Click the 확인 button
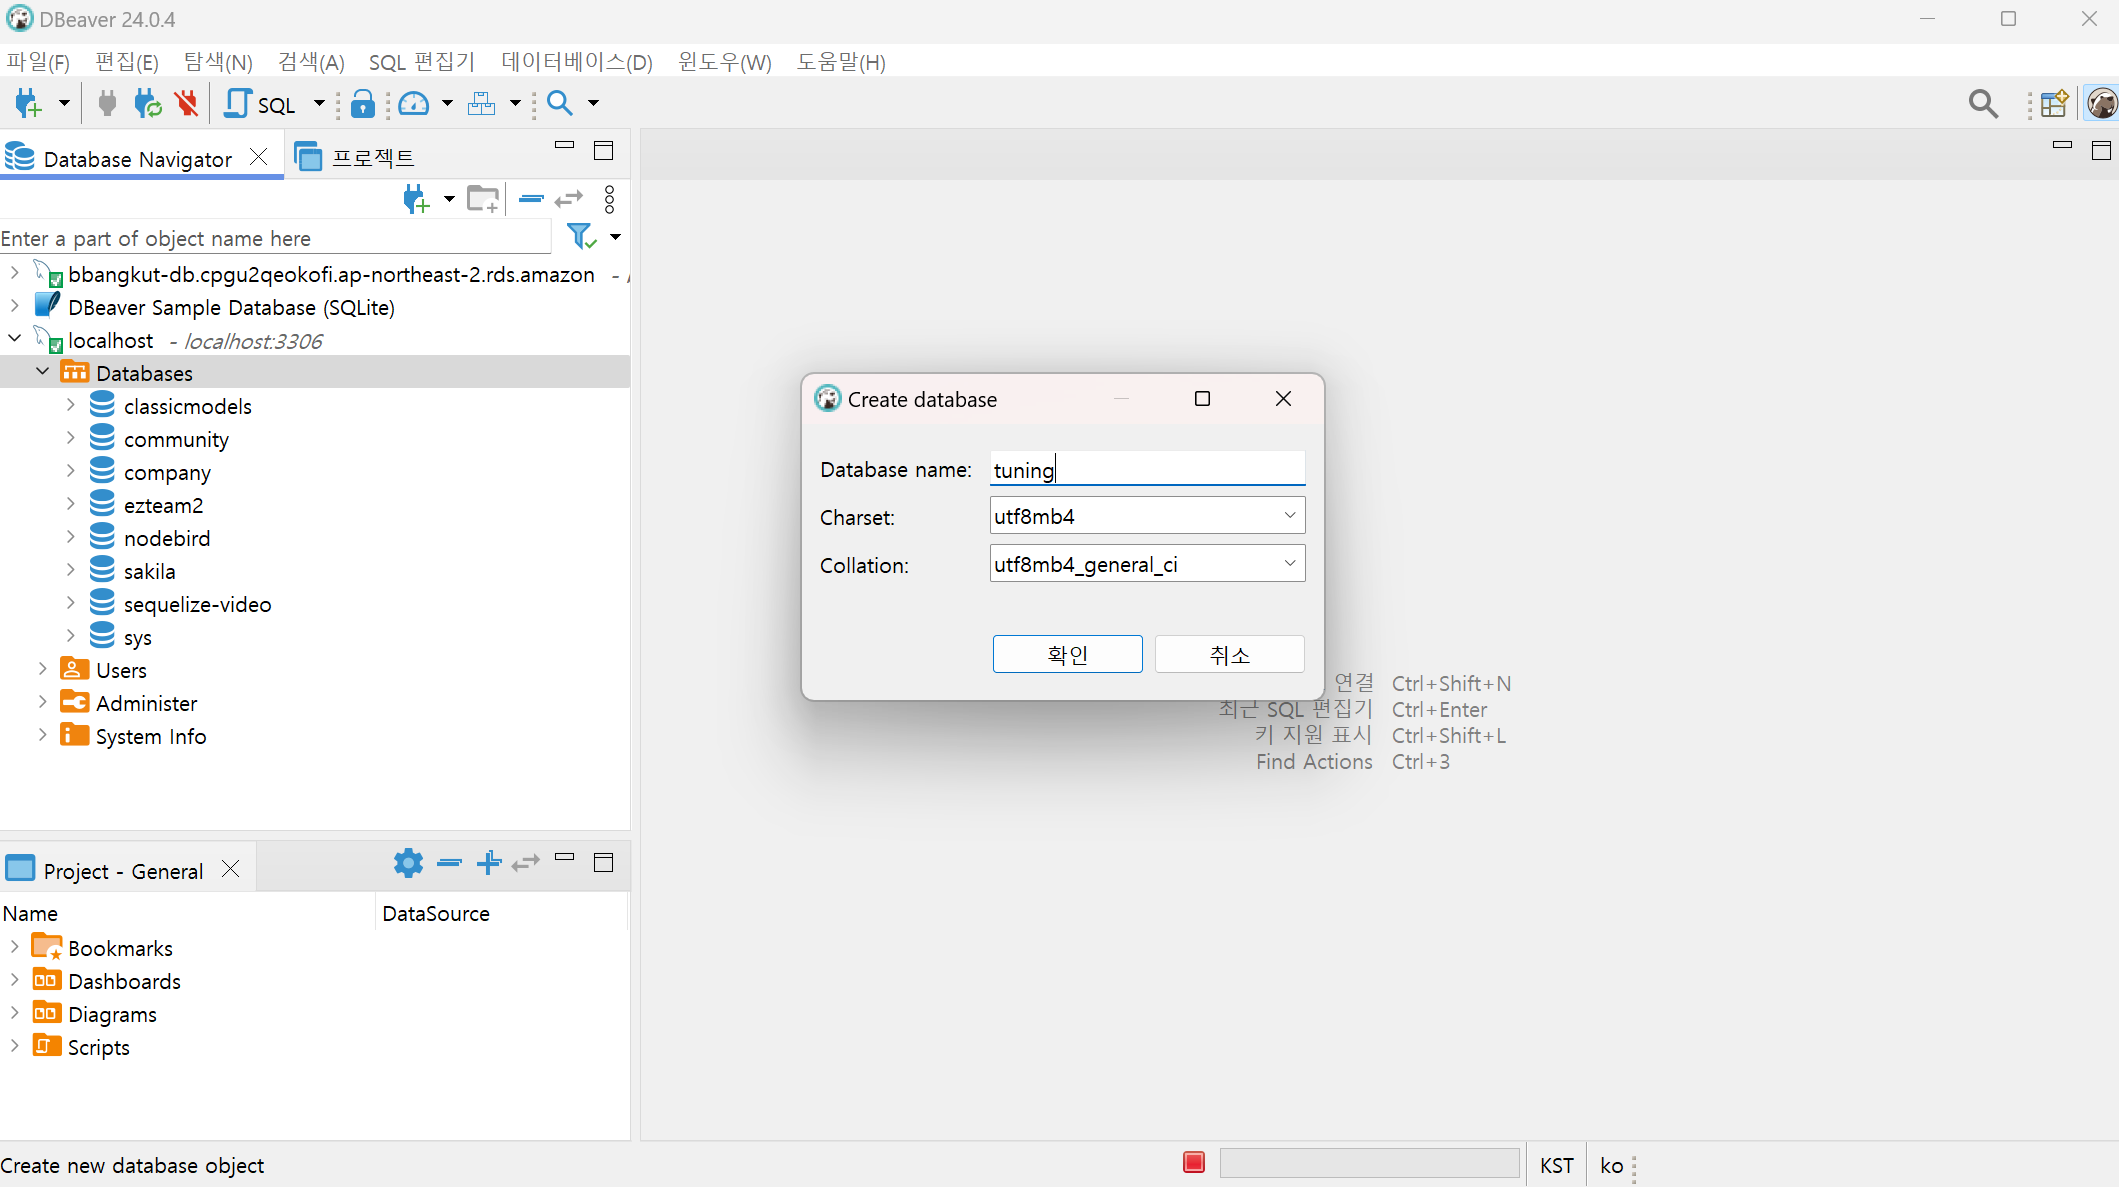 click(1067, 655)
